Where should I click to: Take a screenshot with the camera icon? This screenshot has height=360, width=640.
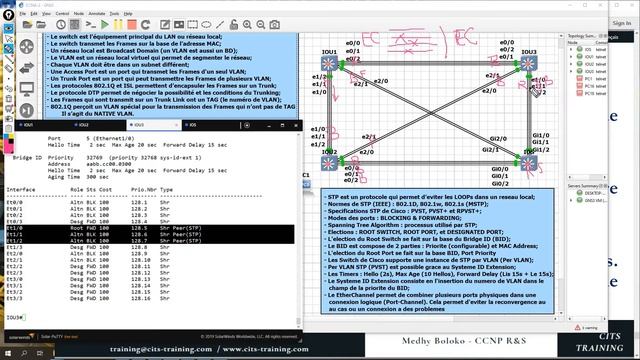[275, 25]
